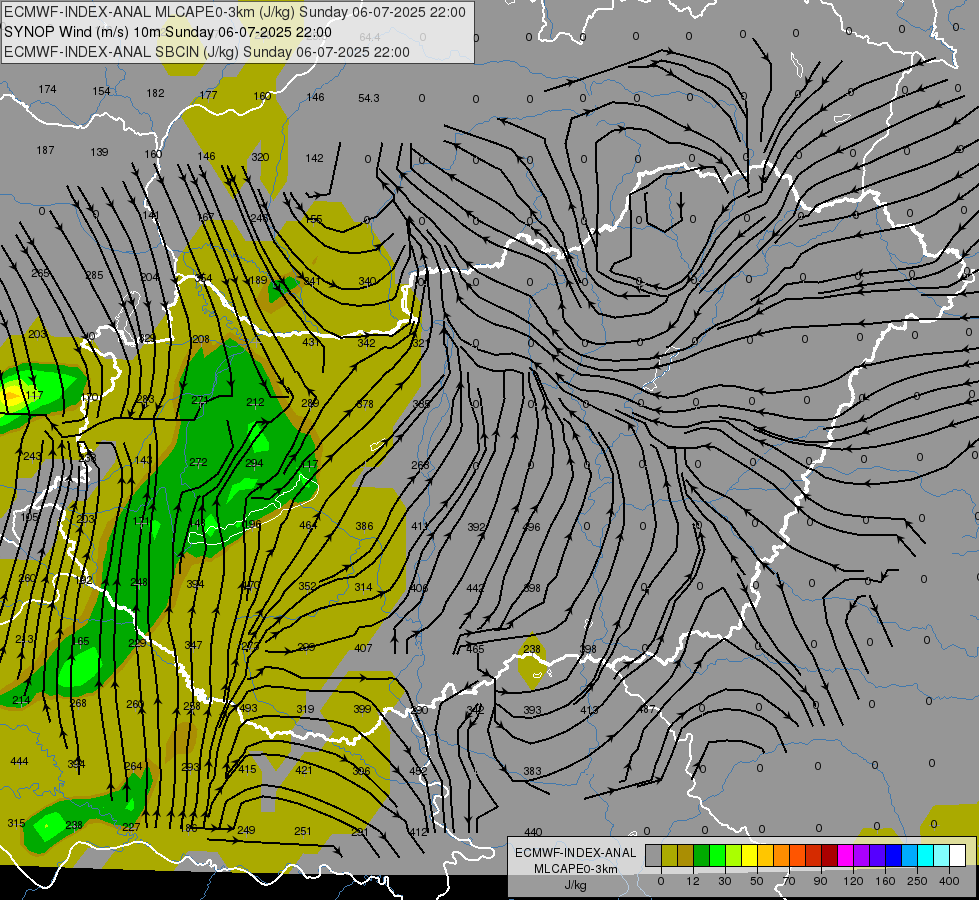Click the map value '442'

coord(475,588)
